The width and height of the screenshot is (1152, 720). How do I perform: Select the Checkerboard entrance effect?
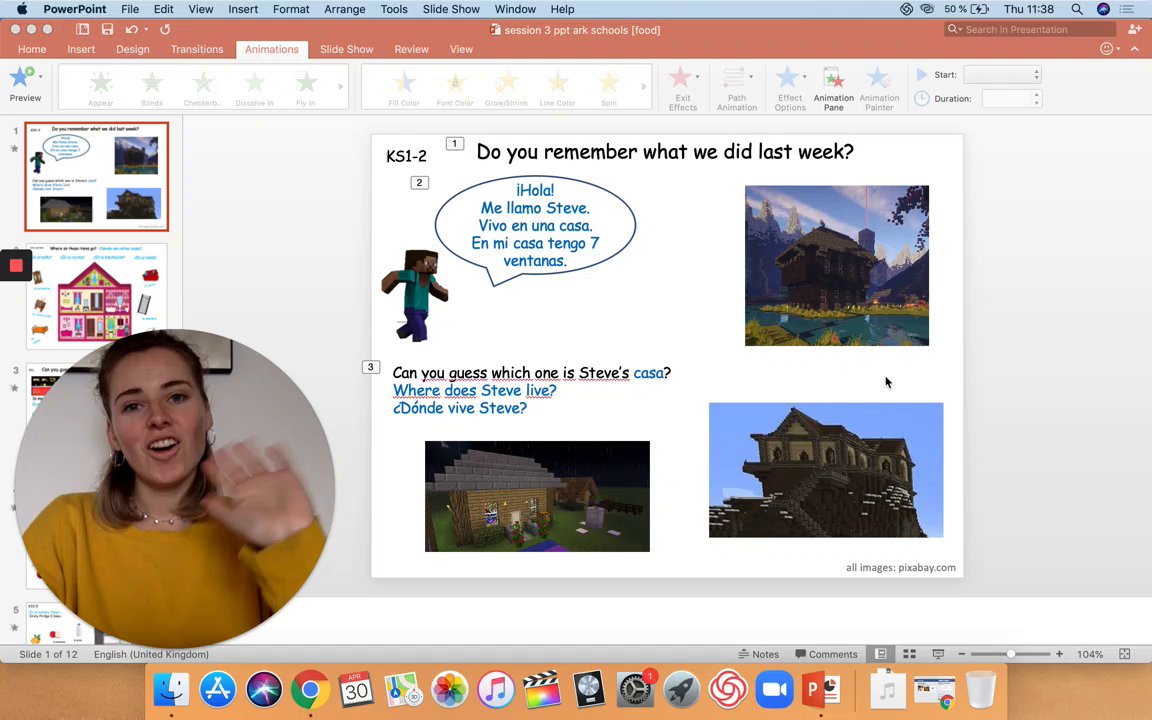pyautogui.click(x=203, y=87)
